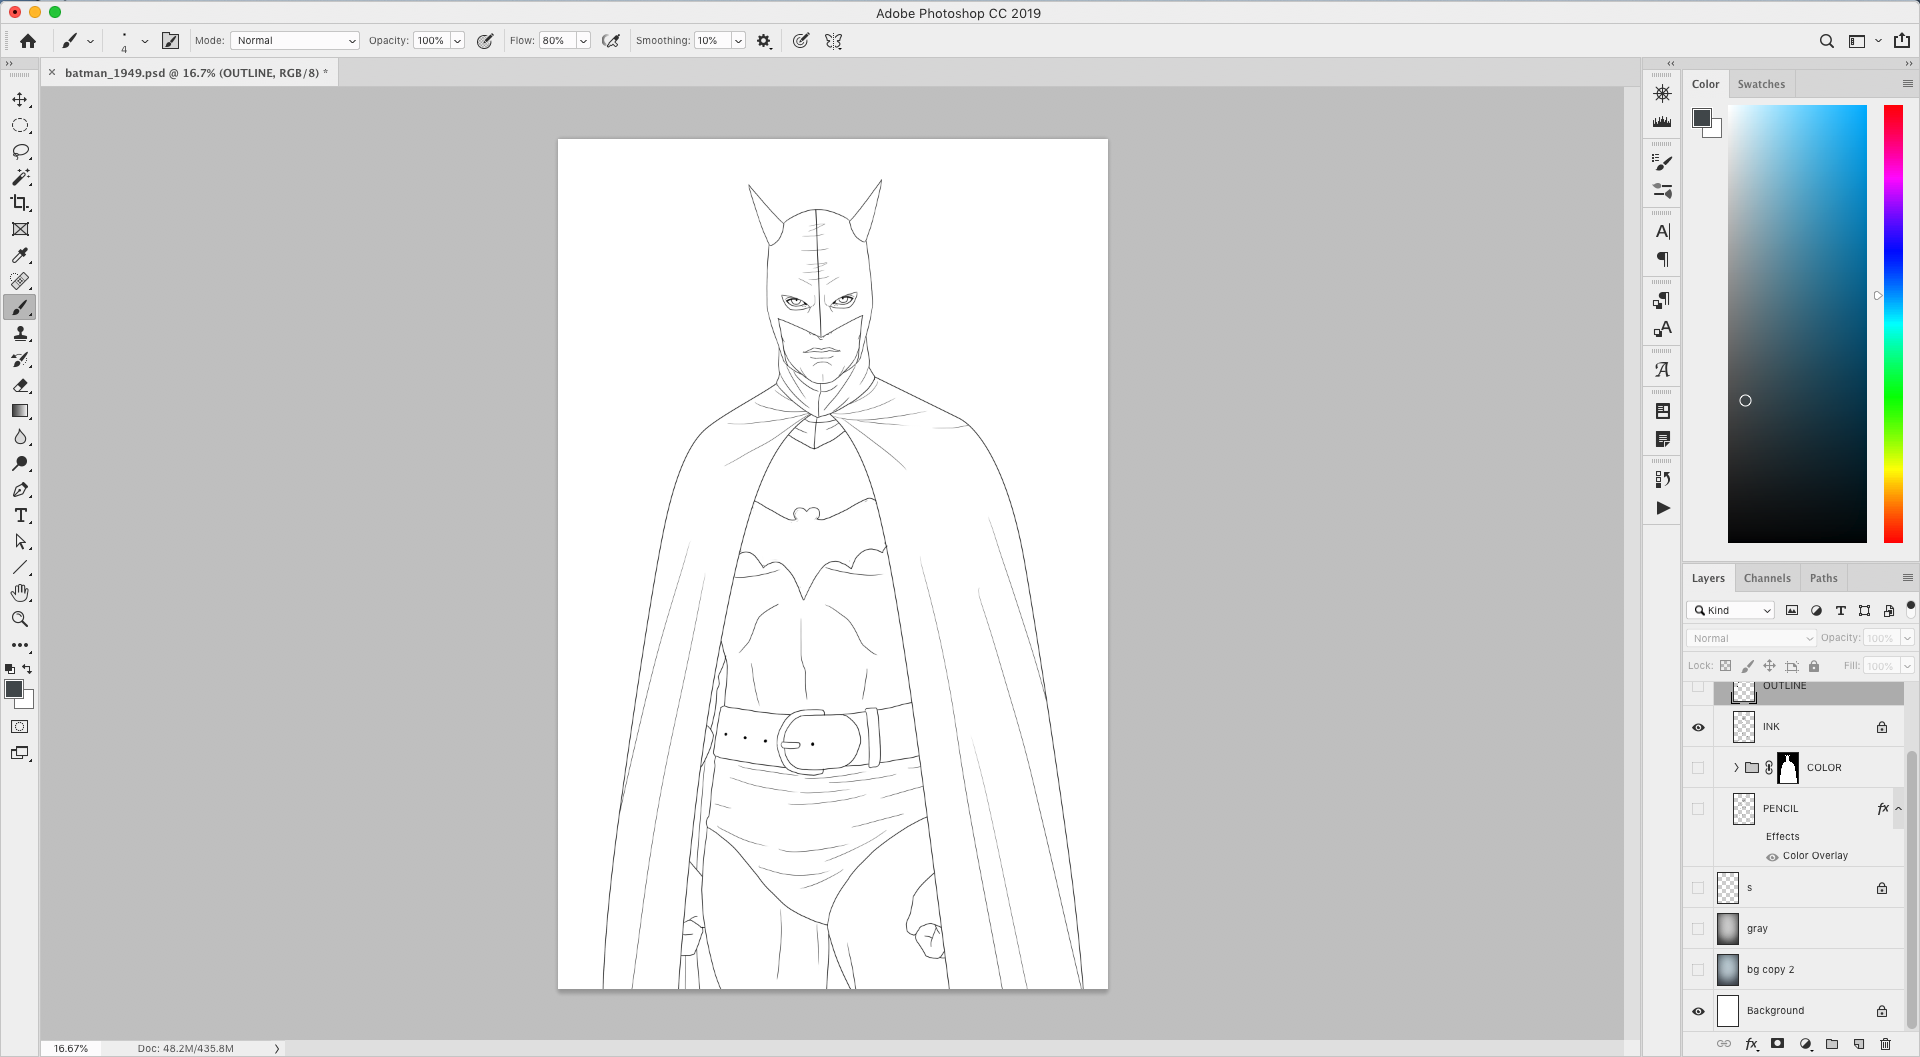
Task: Select the Eyedropper tool
Action: point(20,256)
